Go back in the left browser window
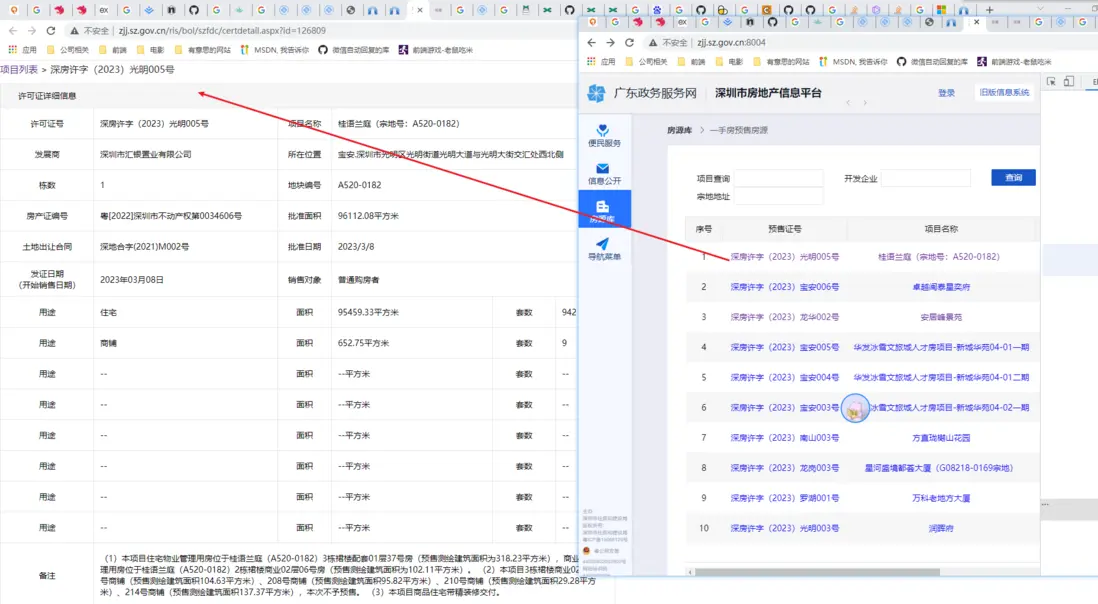Viewport: 1098px width, 604px height. [13, 31]
